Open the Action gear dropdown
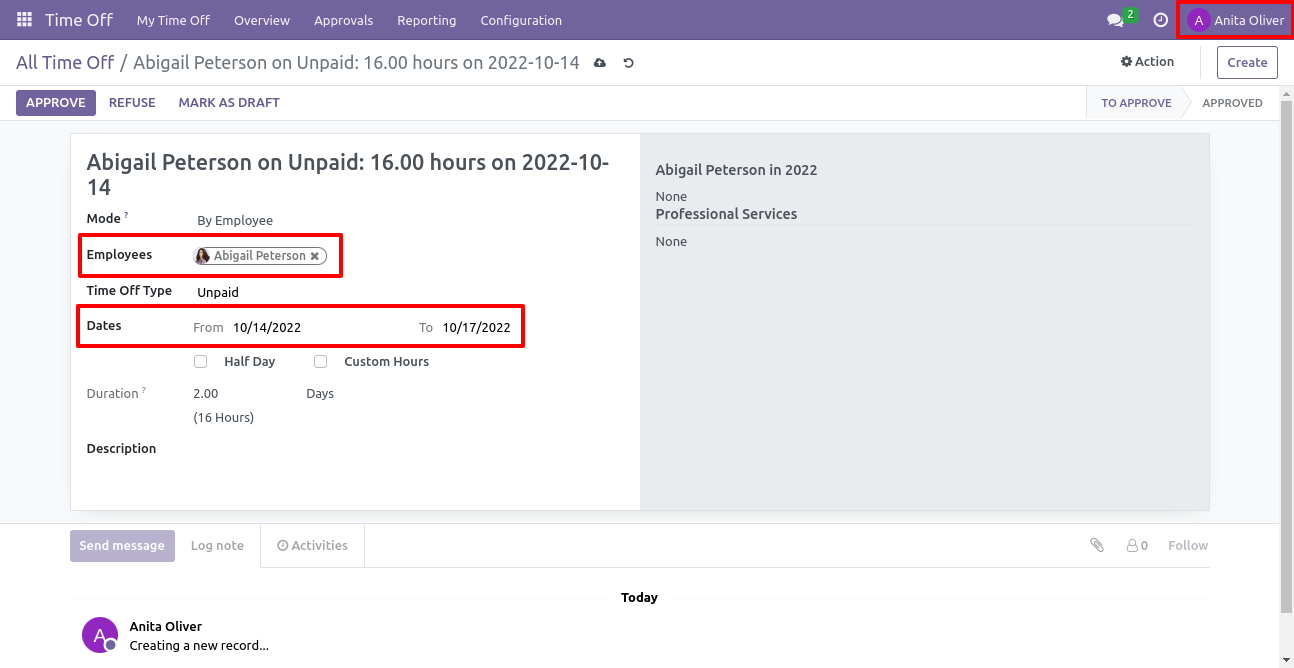 pyautogui.click(x=1147, y=62)
